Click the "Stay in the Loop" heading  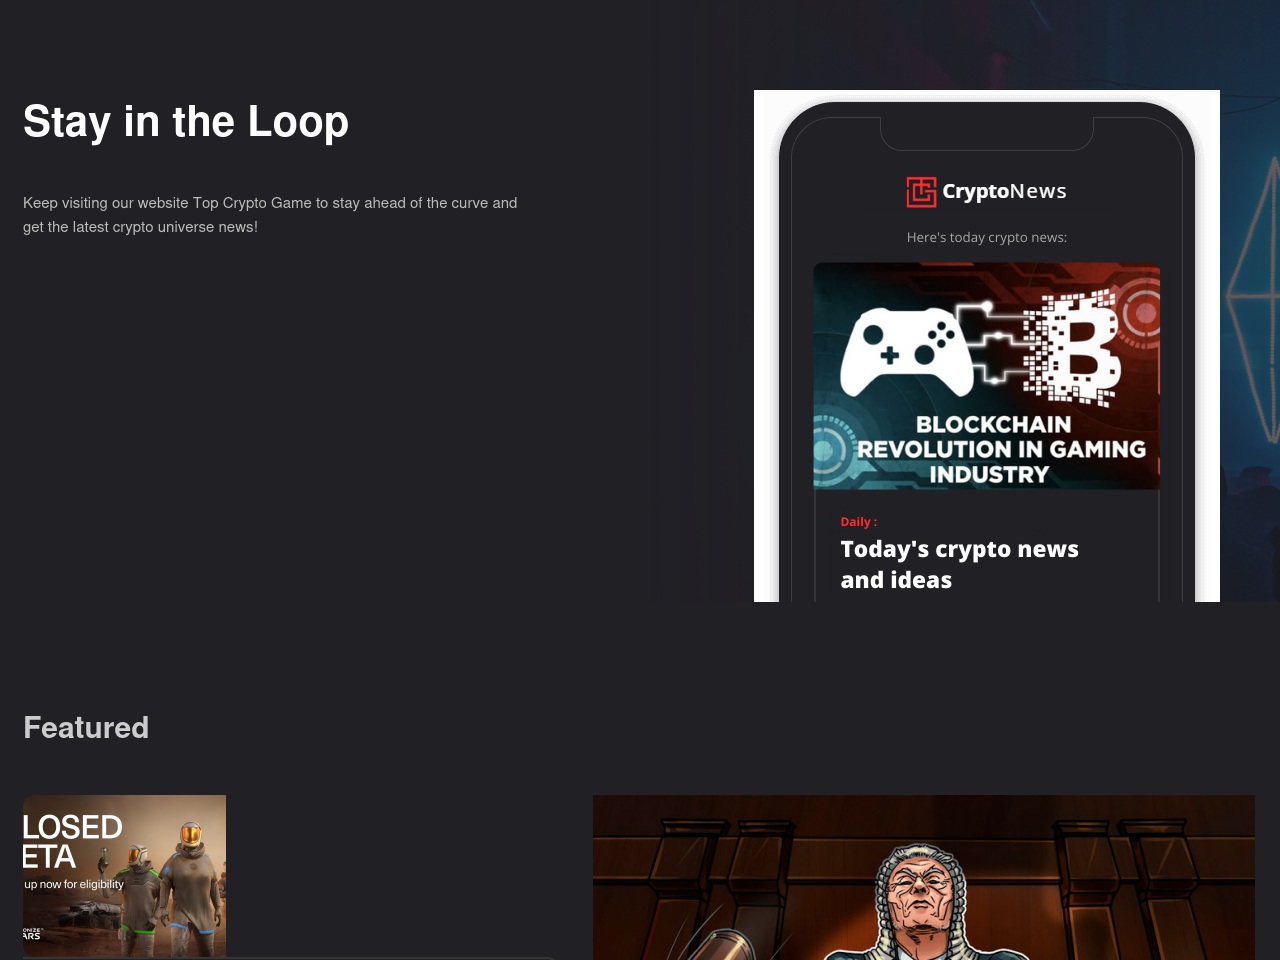coord(186,122)
